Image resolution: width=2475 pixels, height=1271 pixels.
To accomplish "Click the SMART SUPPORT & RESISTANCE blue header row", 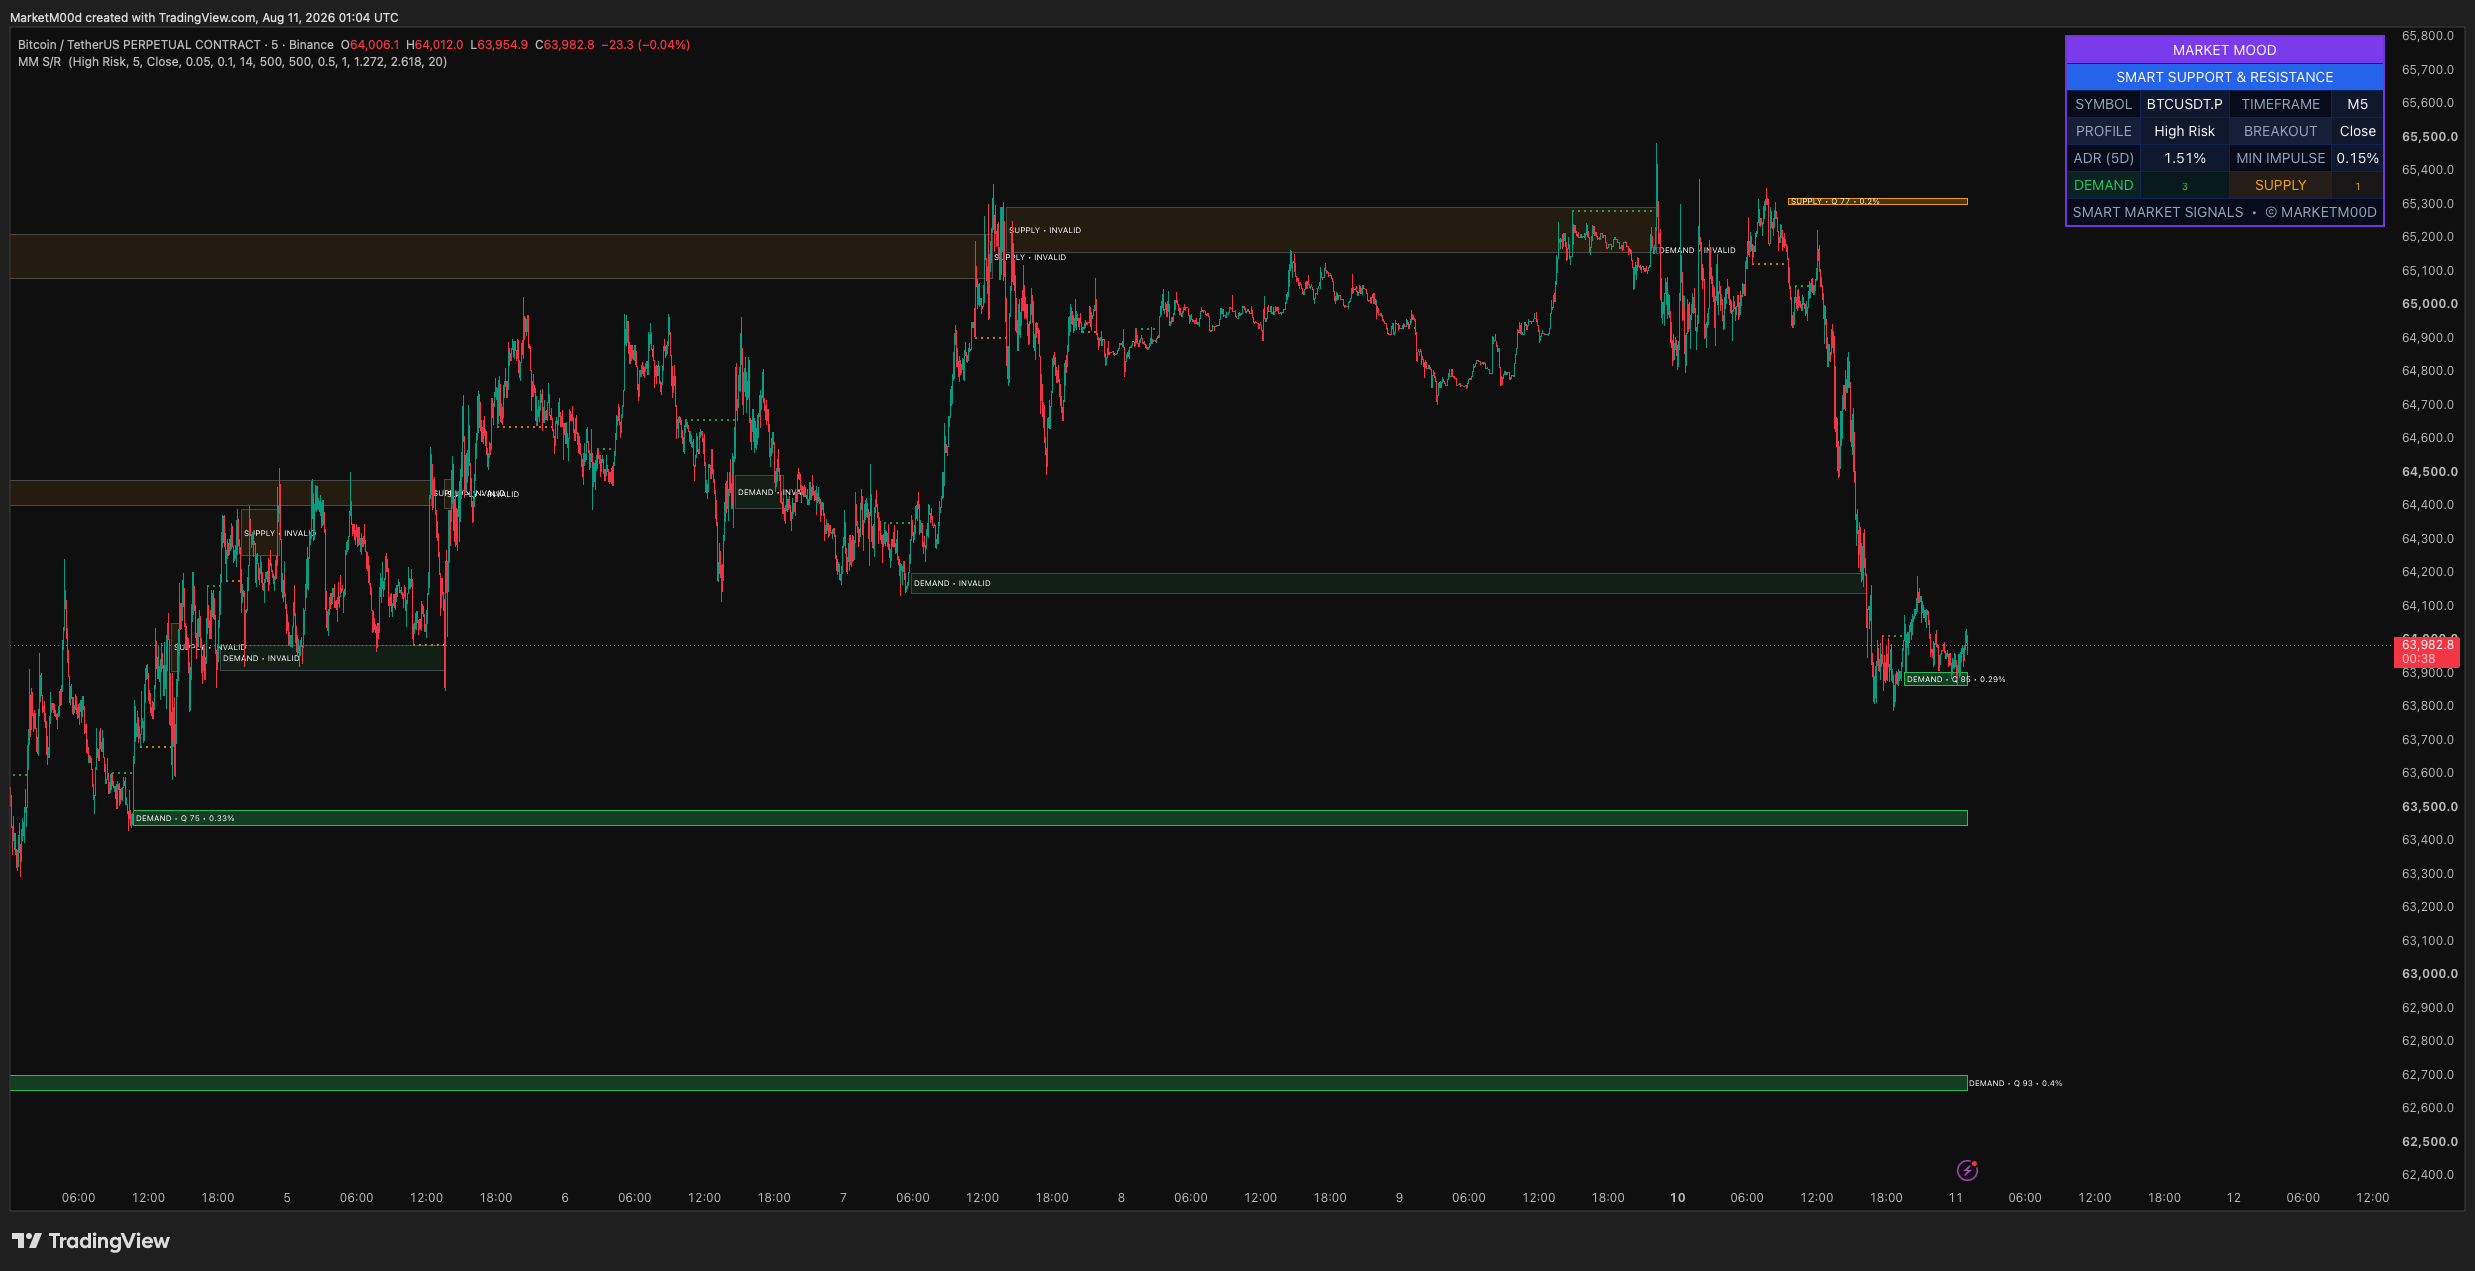I will (2225, 77).
